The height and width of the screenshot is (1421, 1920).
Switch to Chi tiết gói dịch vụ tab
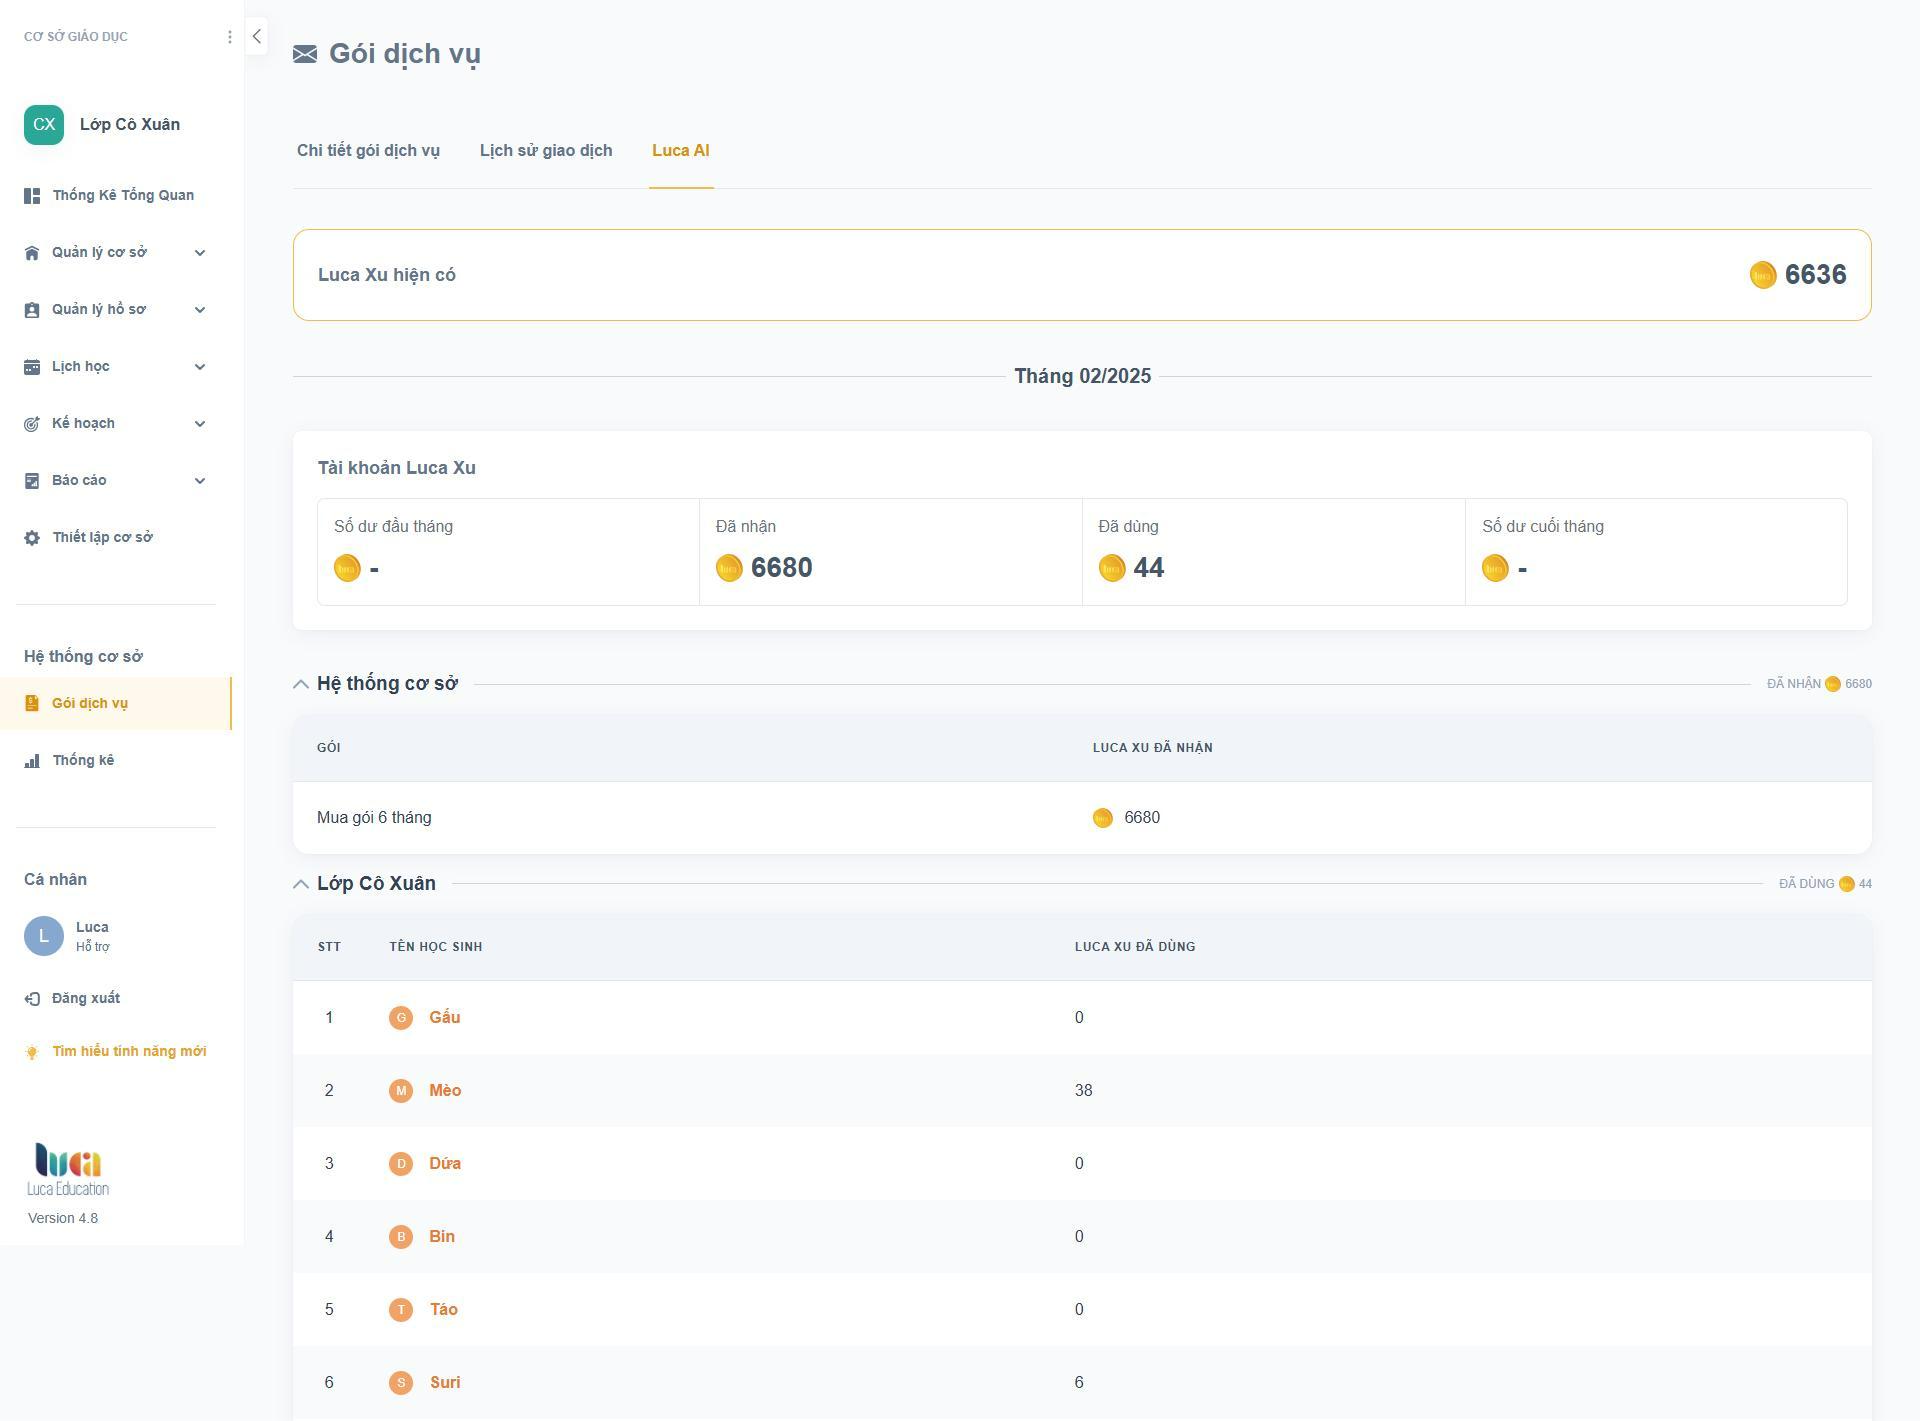(368, 151)
